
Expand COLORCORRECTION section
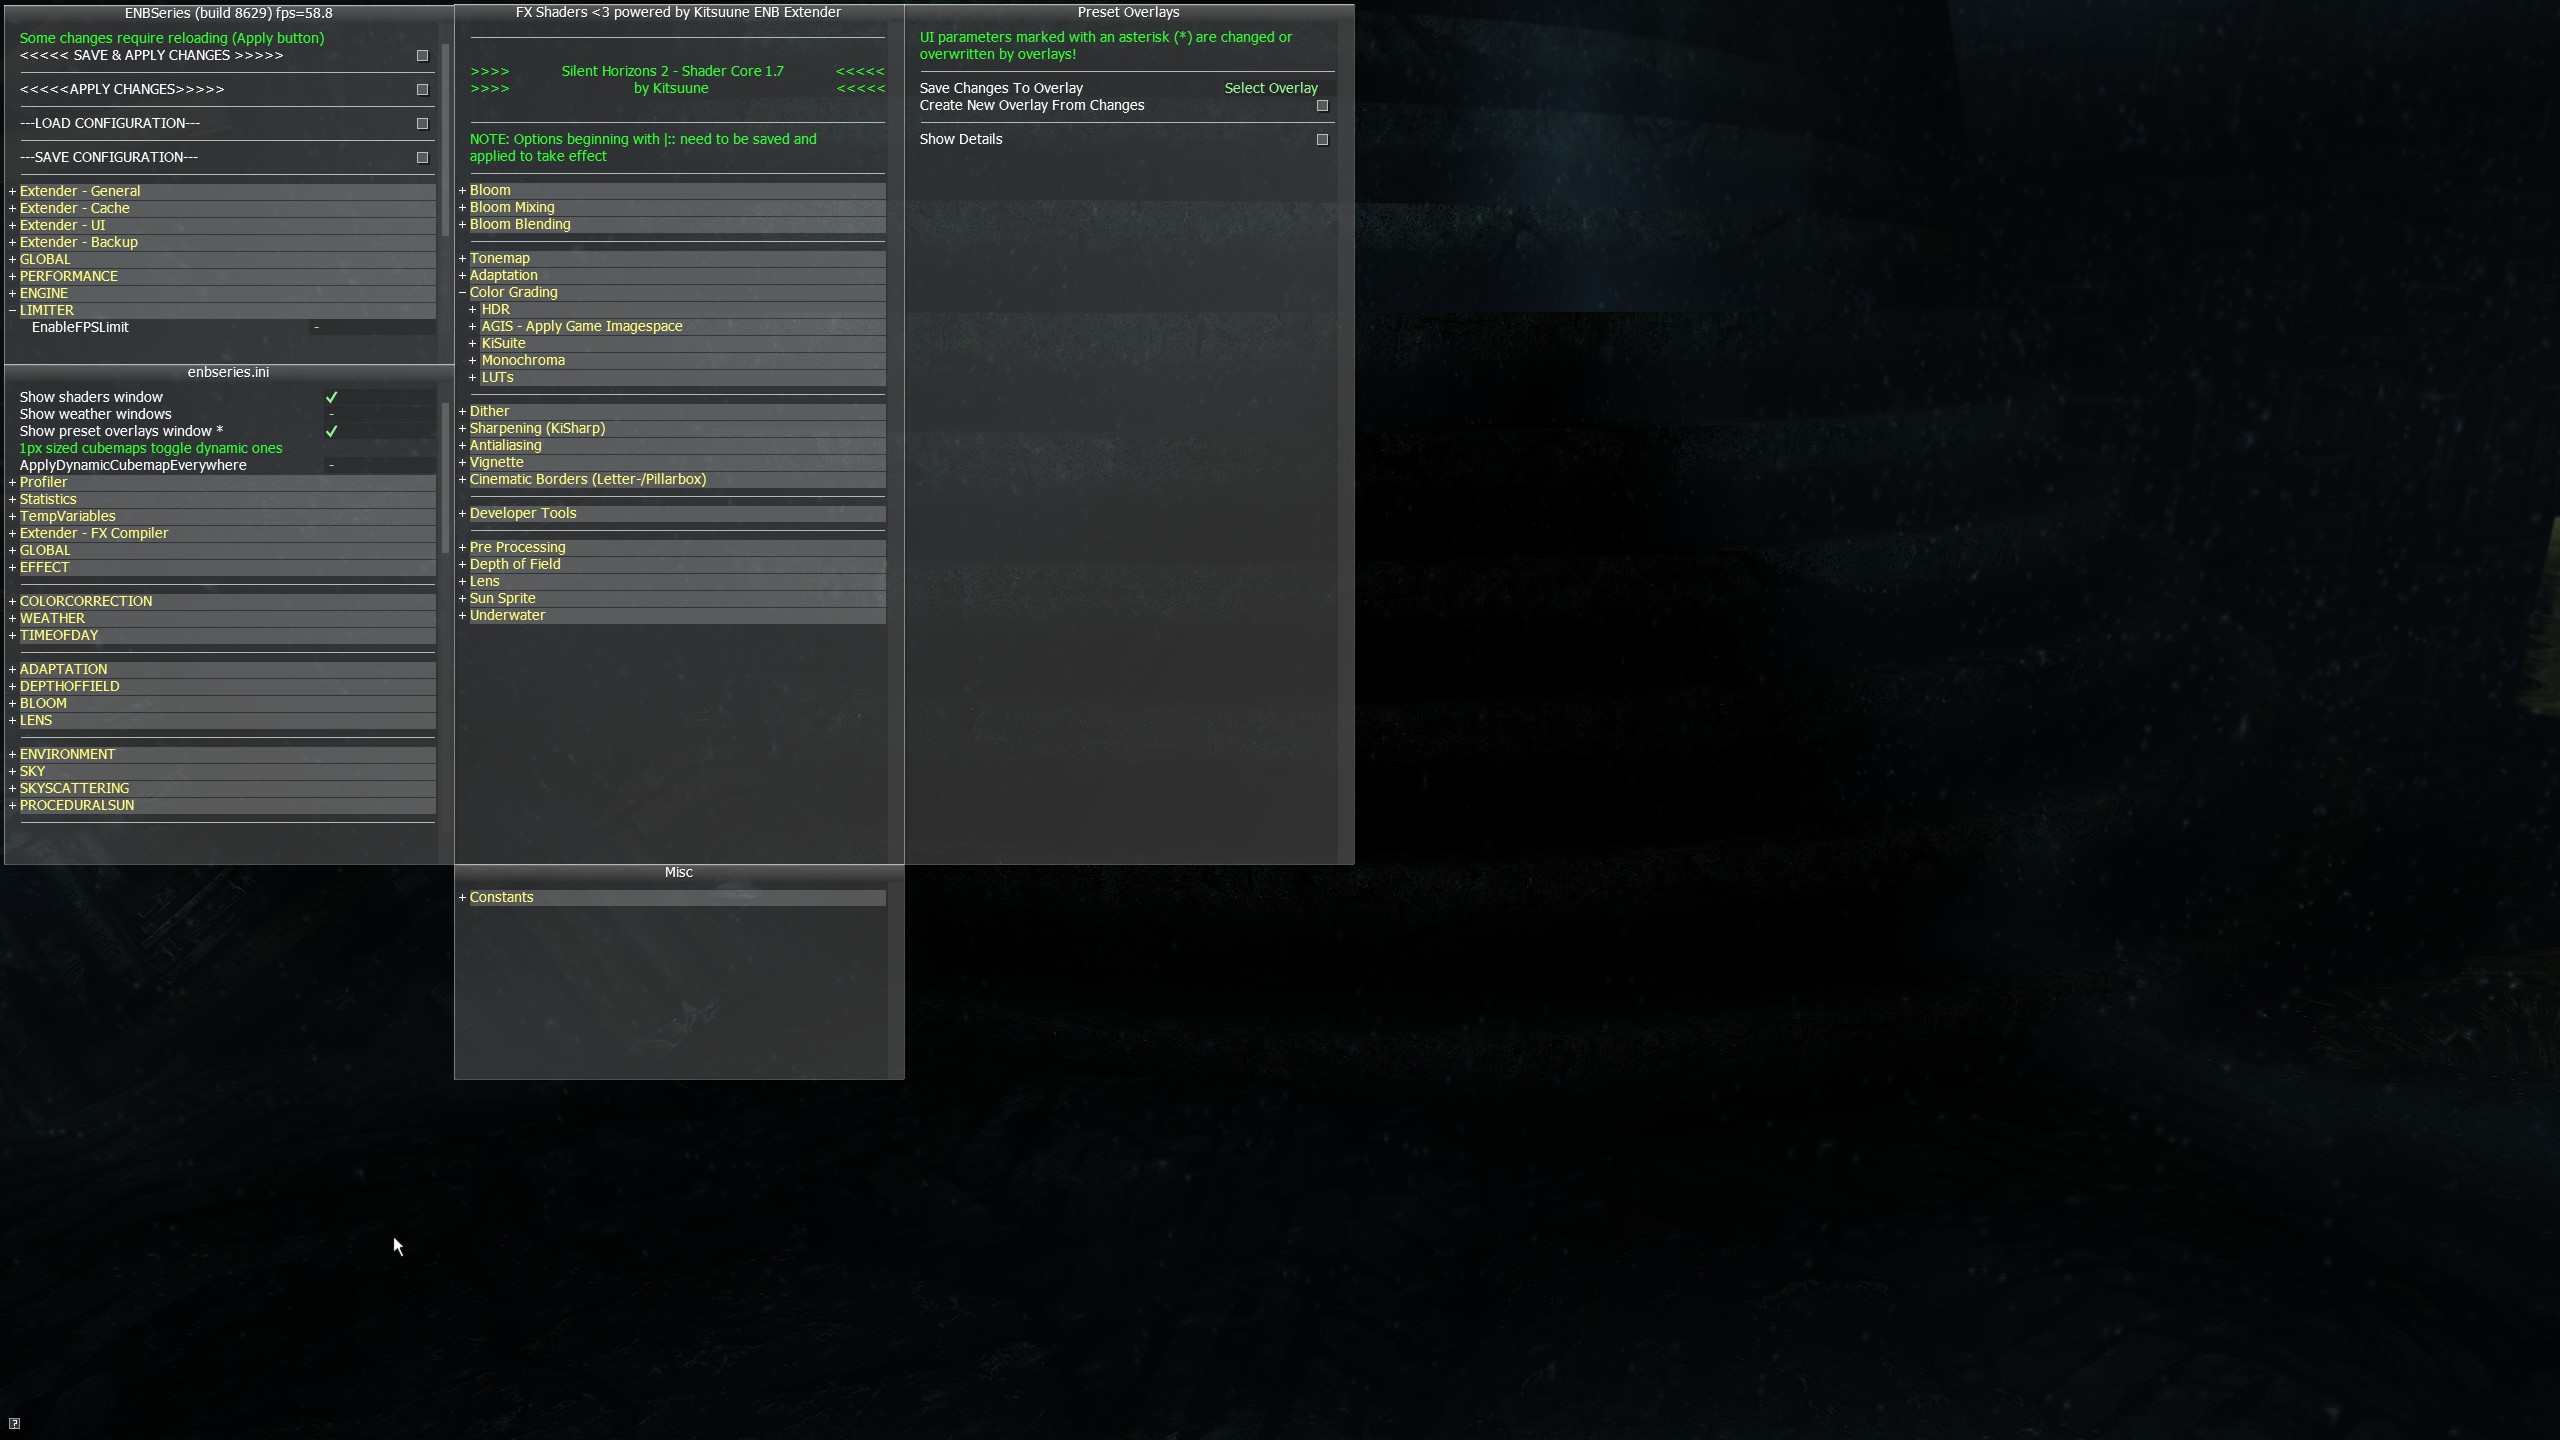point(222,601)
